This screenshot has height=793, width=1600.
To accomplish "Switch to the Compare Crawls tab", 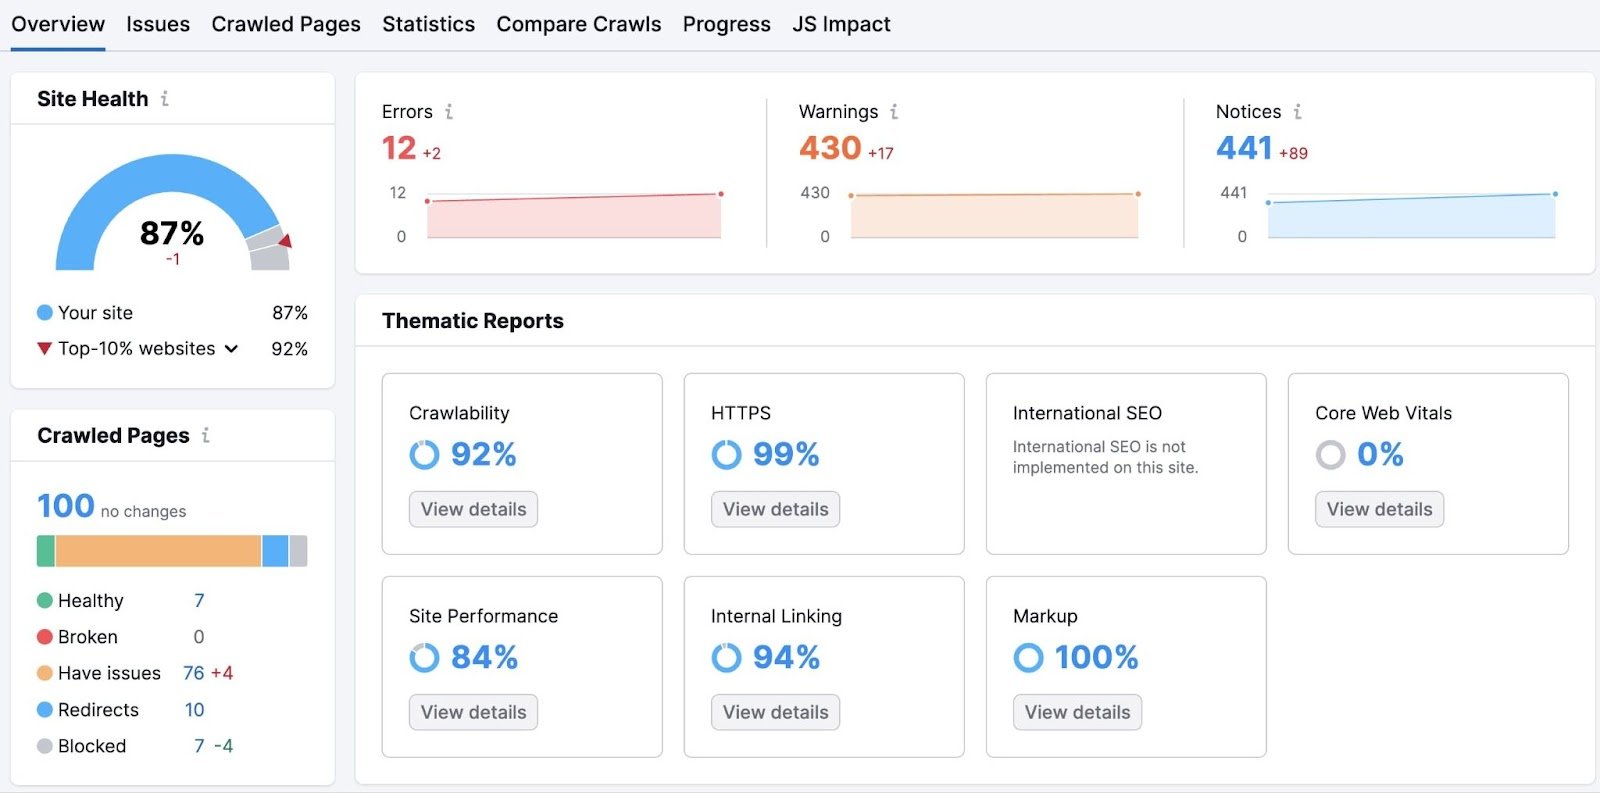I will coord(578,24).
